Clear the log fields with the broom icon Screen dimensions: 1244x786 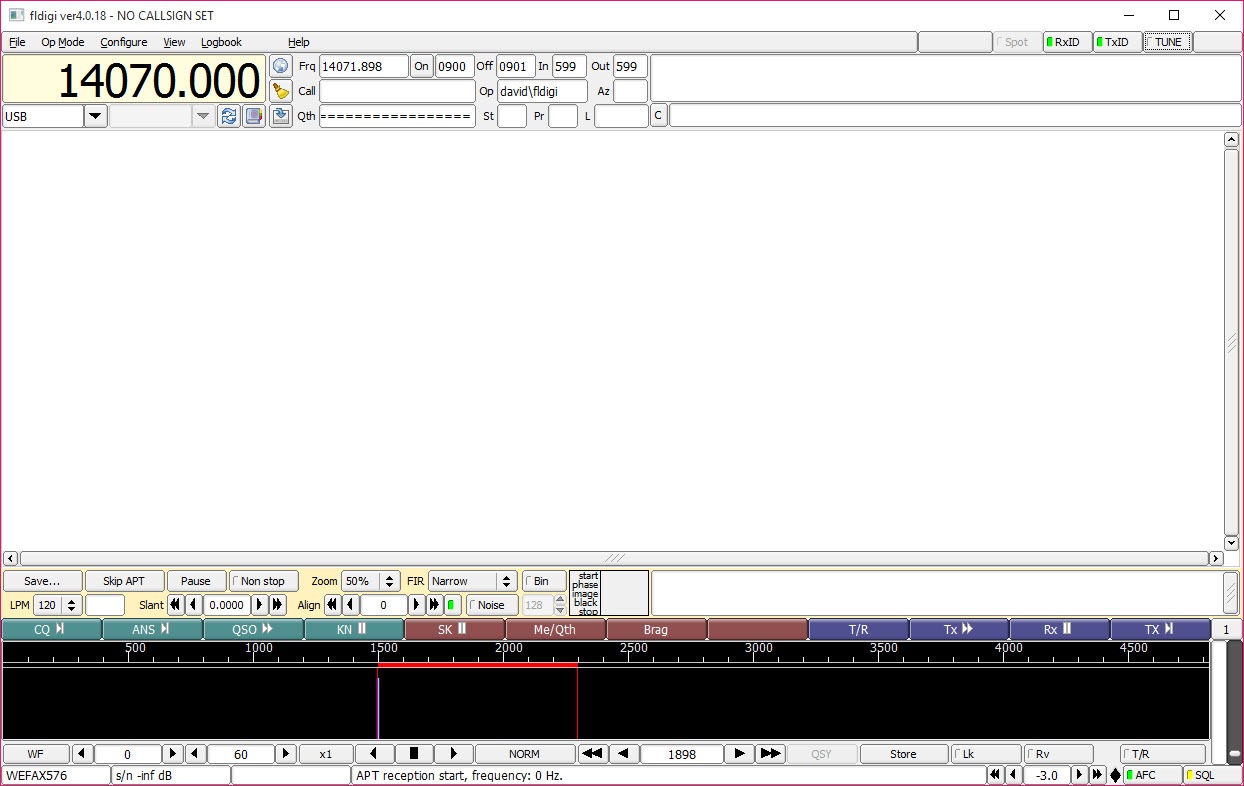coord(281,91)
